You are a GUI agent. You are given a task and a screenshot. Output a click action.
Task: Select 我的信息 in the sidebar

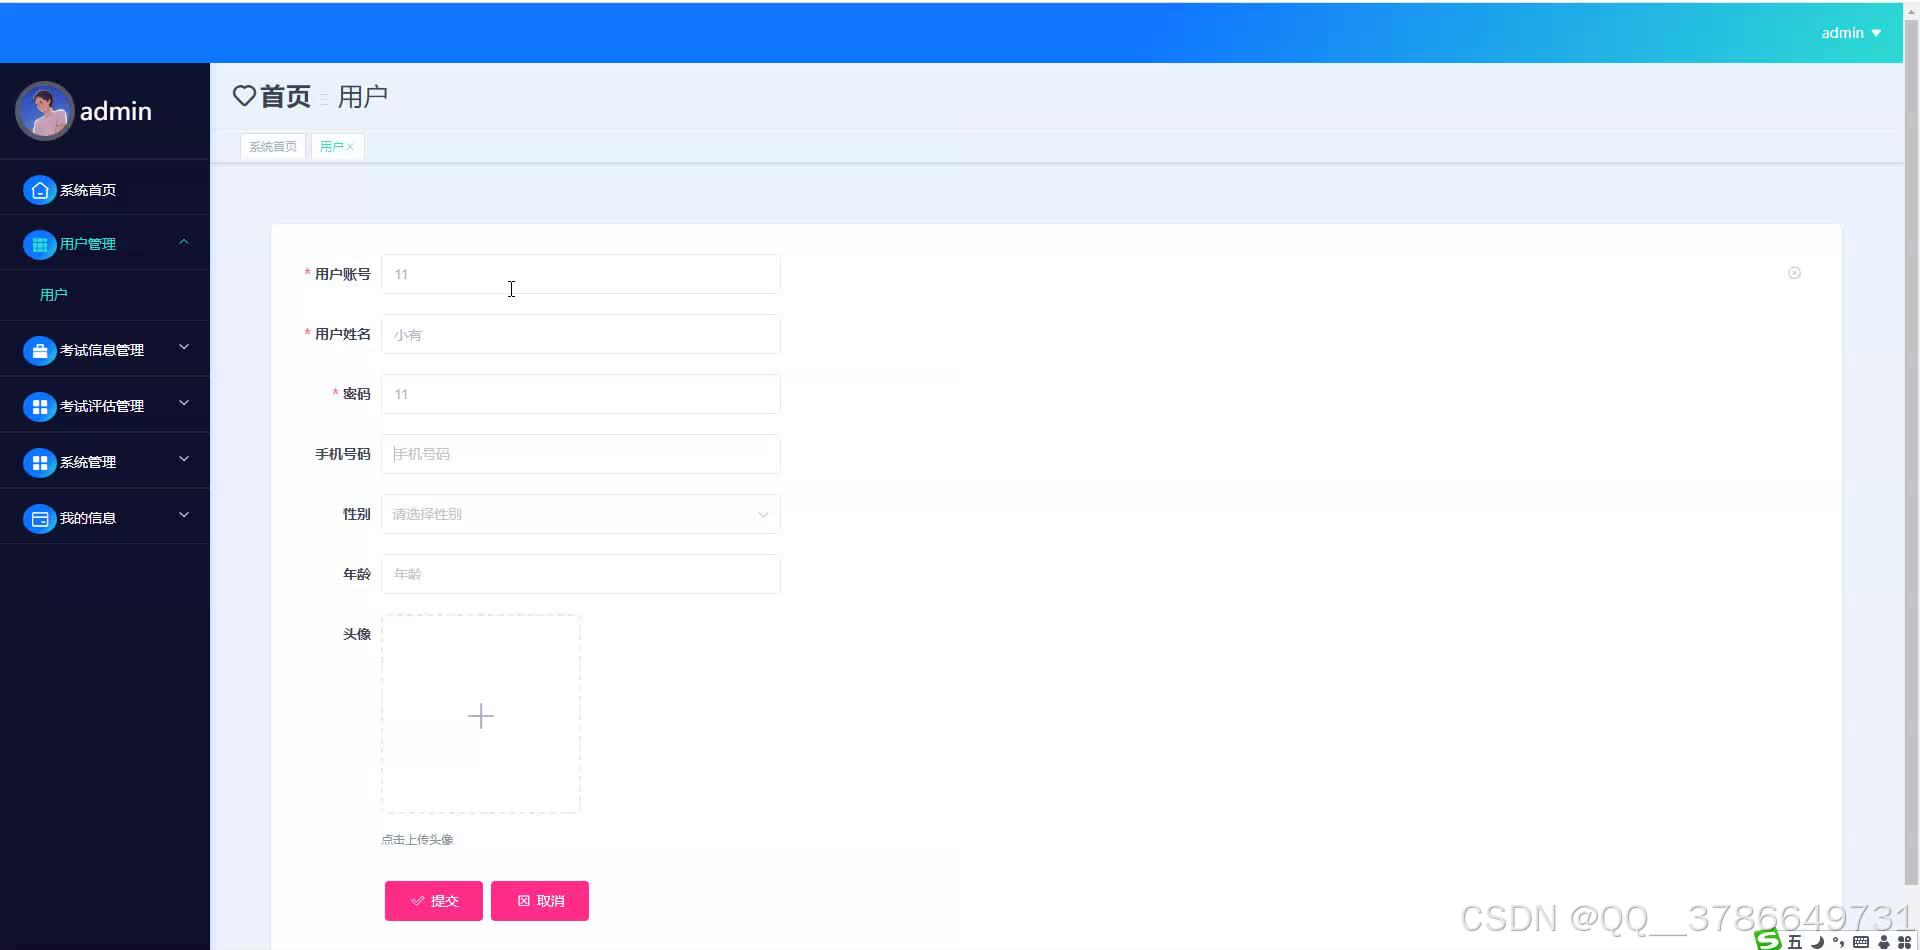(x=88, y=518)
